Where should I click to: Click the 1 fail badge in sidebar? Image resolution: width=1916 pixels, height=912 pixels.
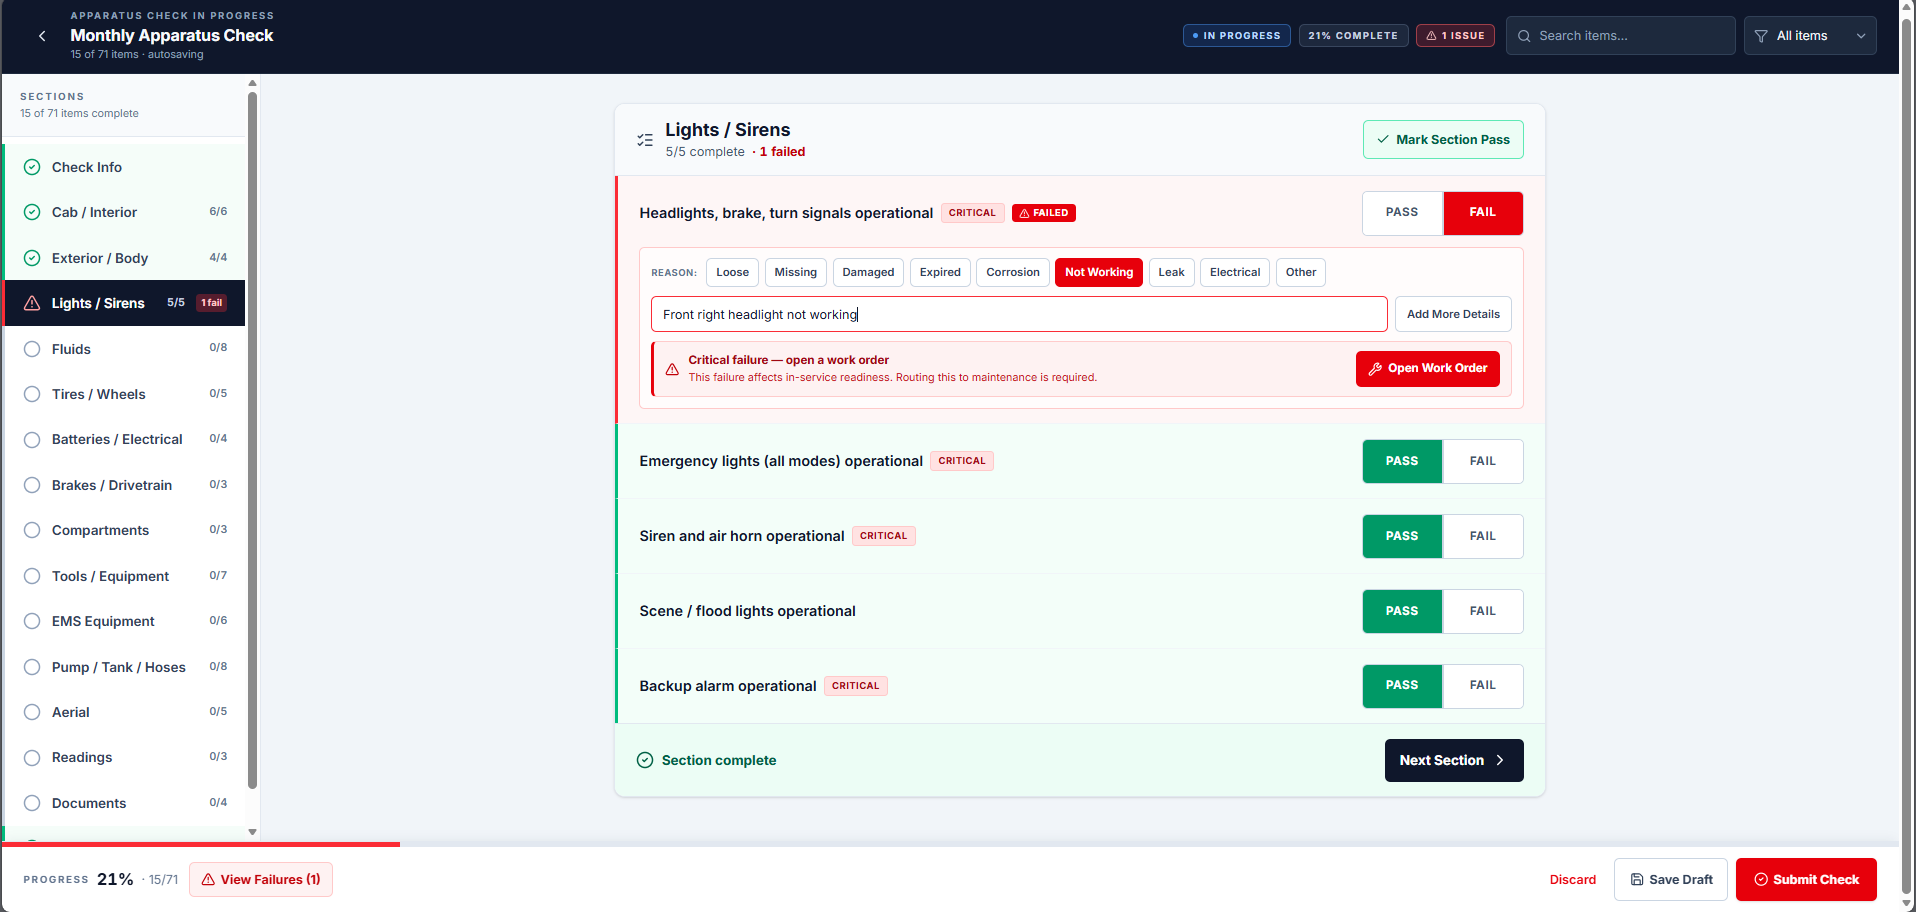click(211, 303)
